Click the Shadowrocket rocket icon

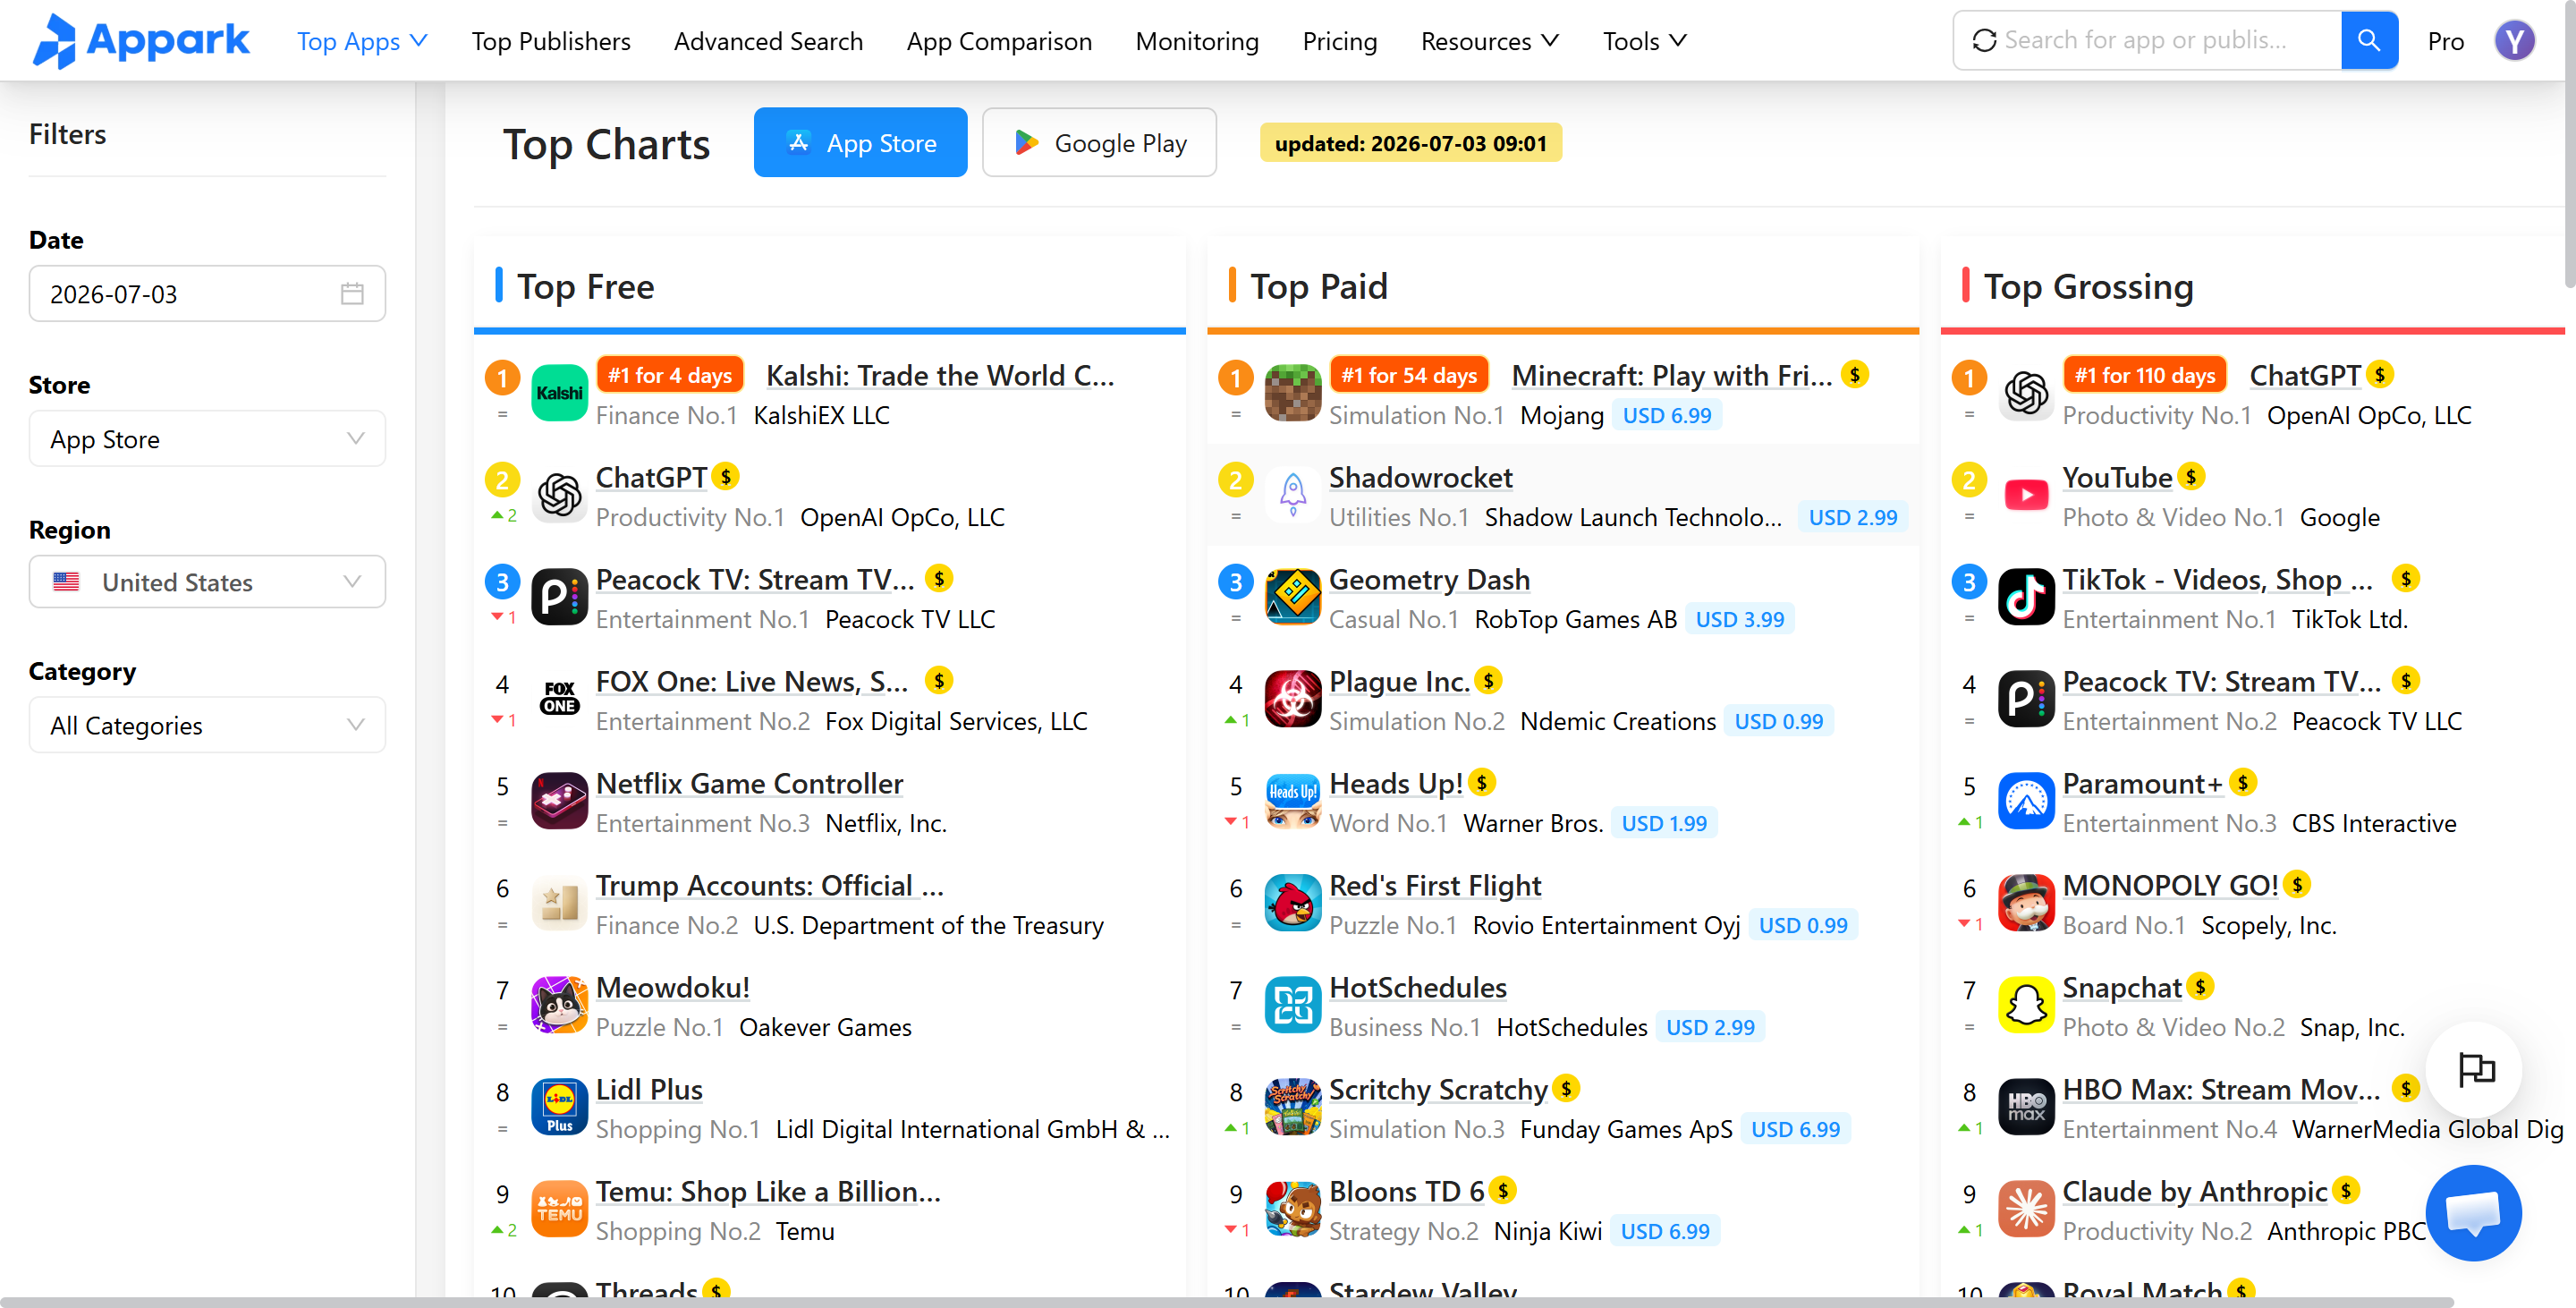coord(1292,495)
